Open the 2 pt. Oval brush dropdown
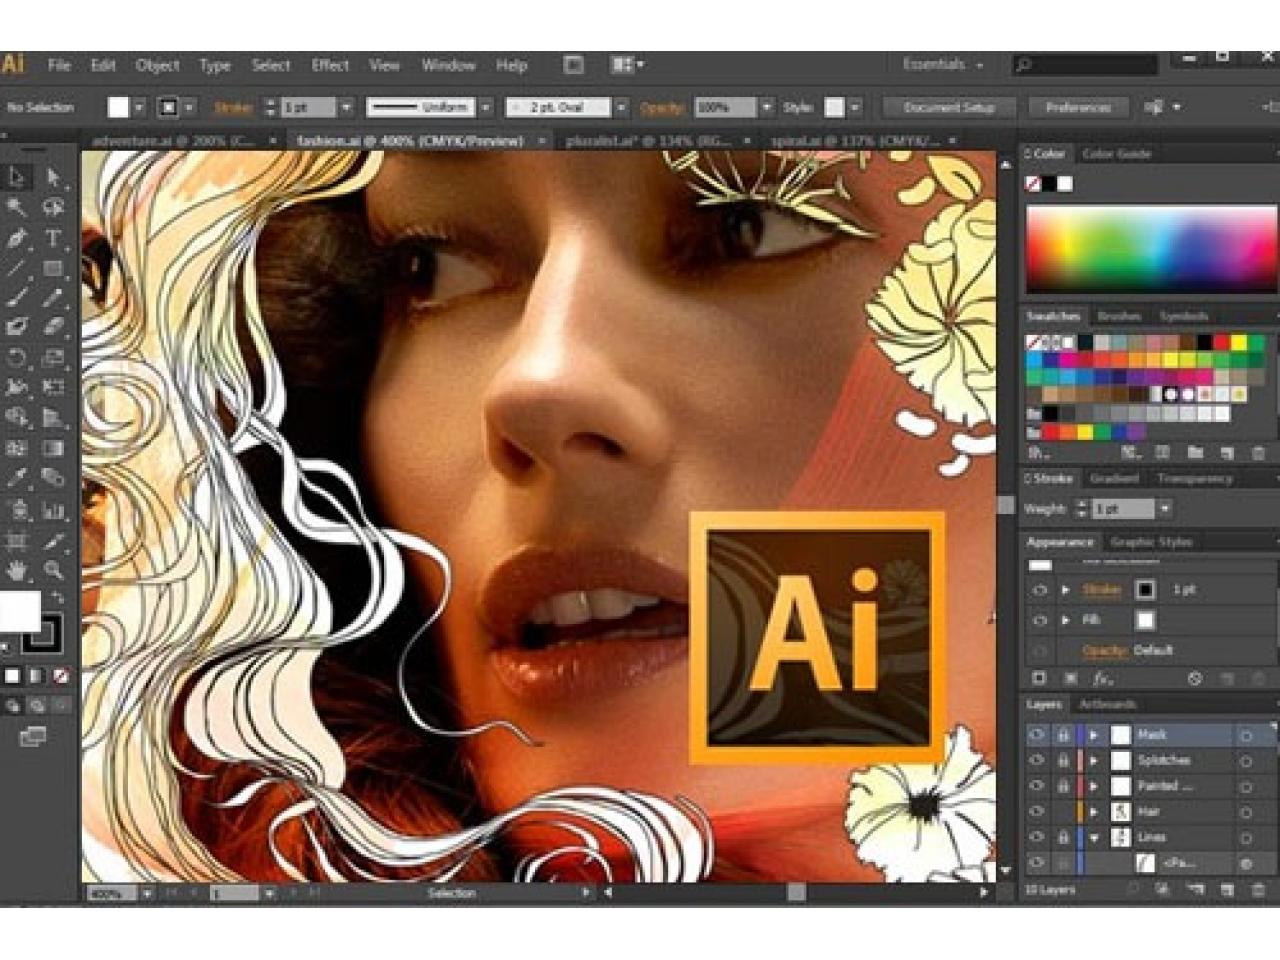This screenshot has width=1280, height=960. [x=621, y=107]
